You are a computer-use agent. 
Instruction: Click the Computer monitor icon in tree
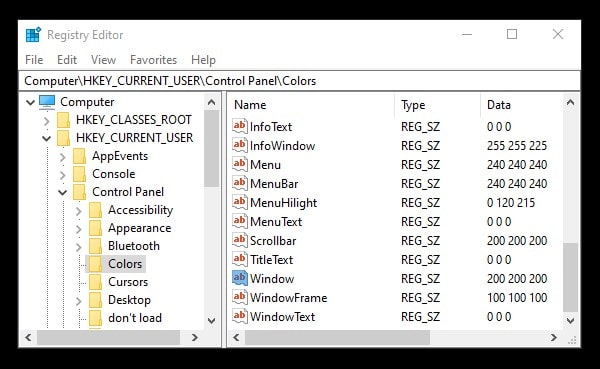pos(47,102)
